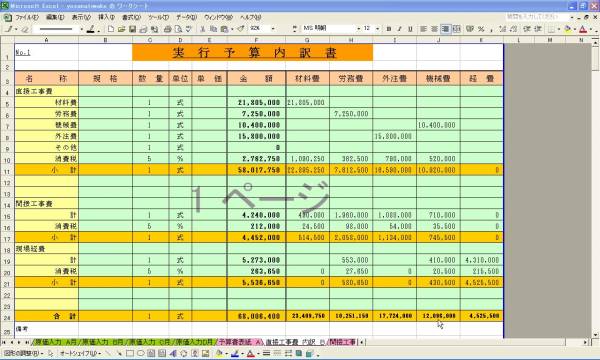
Task: Click the Save icon in the toolbar
Action: coord(132,29)
